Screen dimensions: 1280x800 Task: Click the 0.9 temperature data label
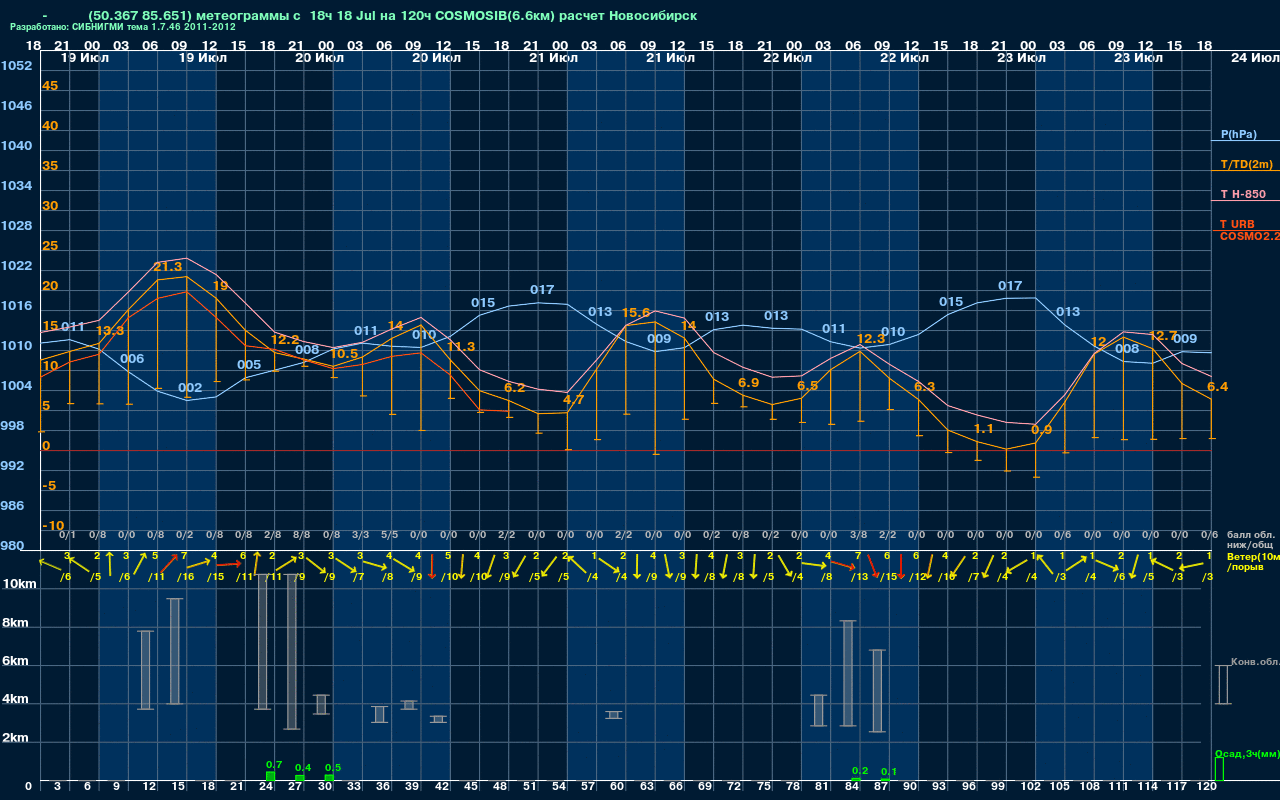[1041, 430]
